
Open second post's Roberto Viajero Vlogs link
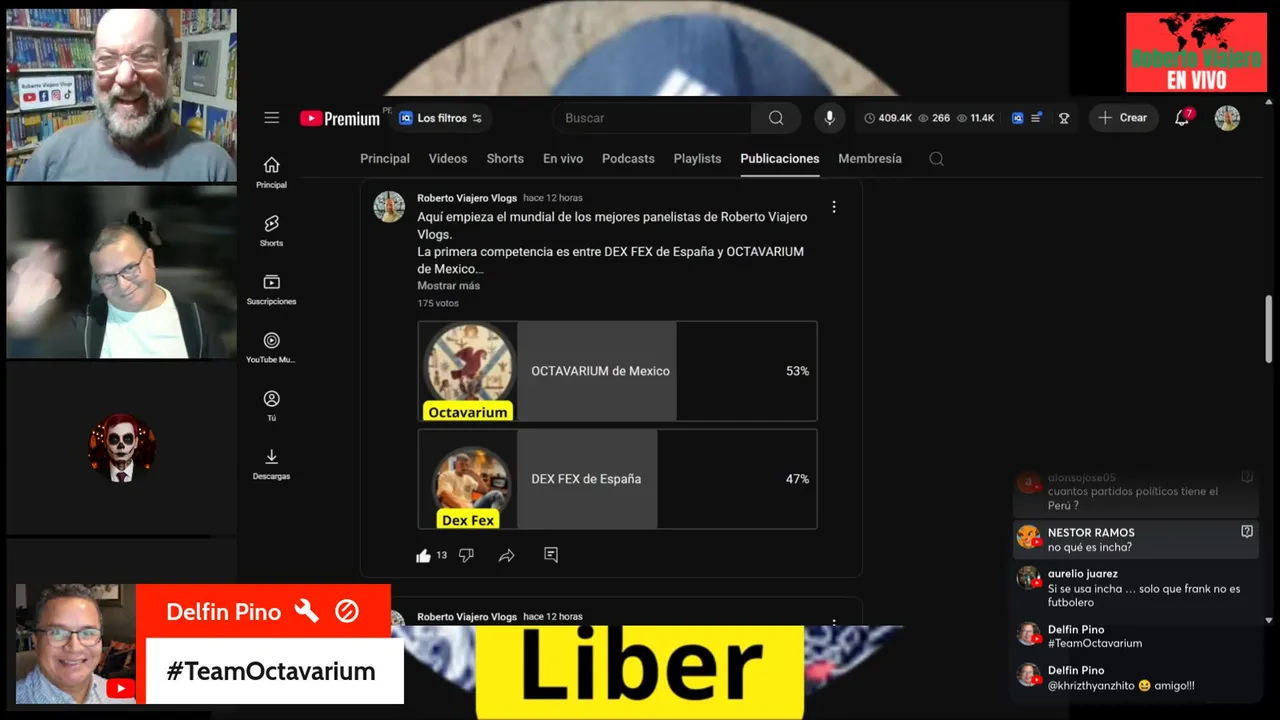point(467,617)
